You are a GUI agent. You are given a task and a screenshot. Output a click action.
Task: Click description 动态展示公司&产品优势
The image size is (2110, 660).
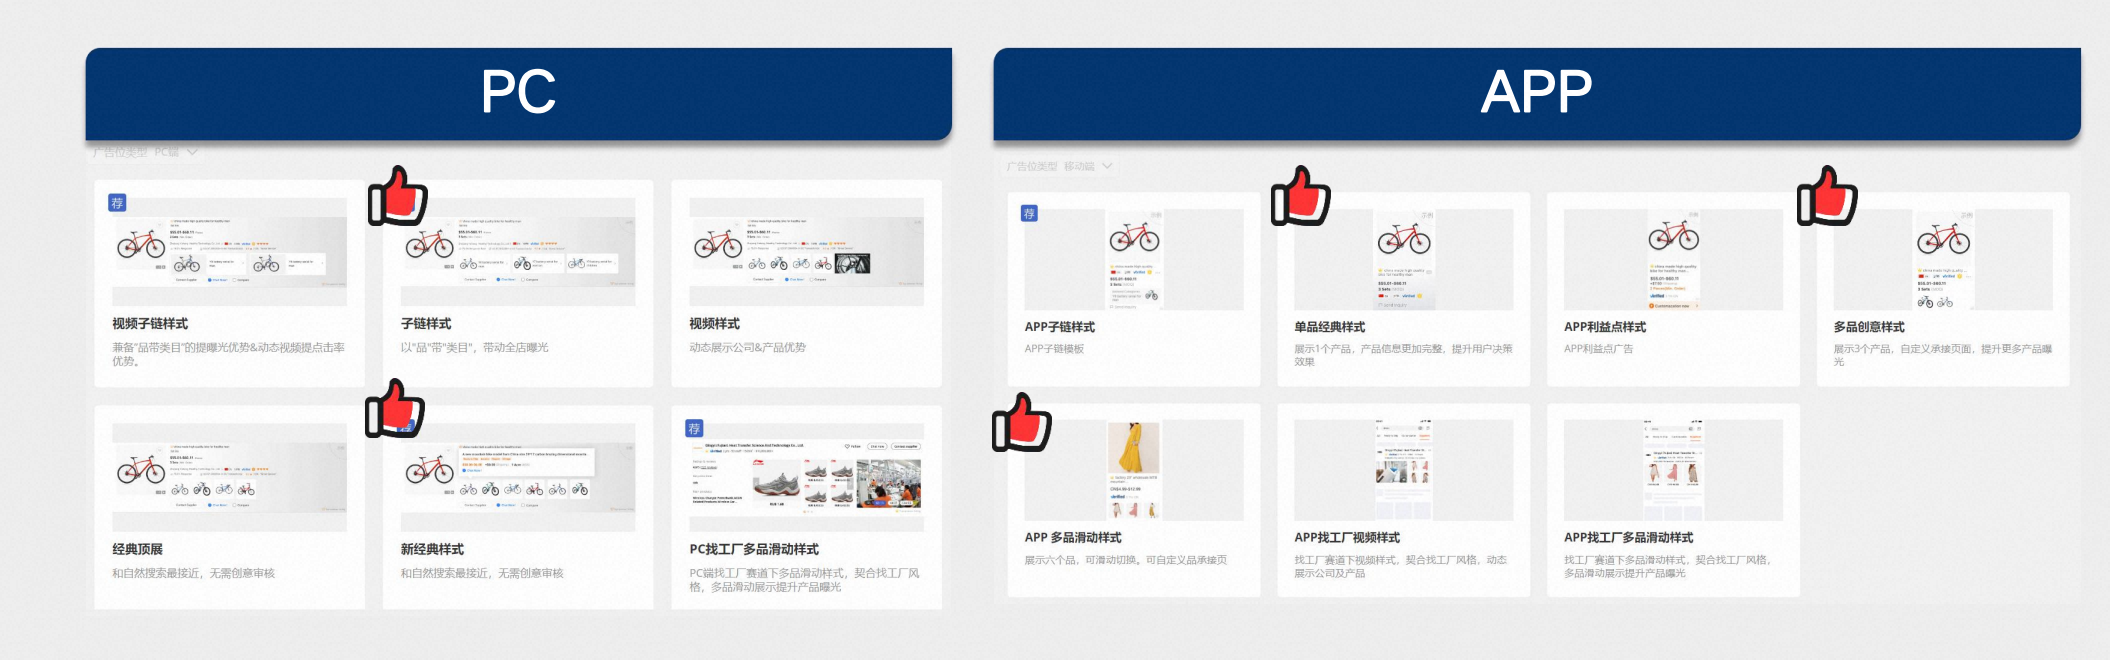[747, 348]
